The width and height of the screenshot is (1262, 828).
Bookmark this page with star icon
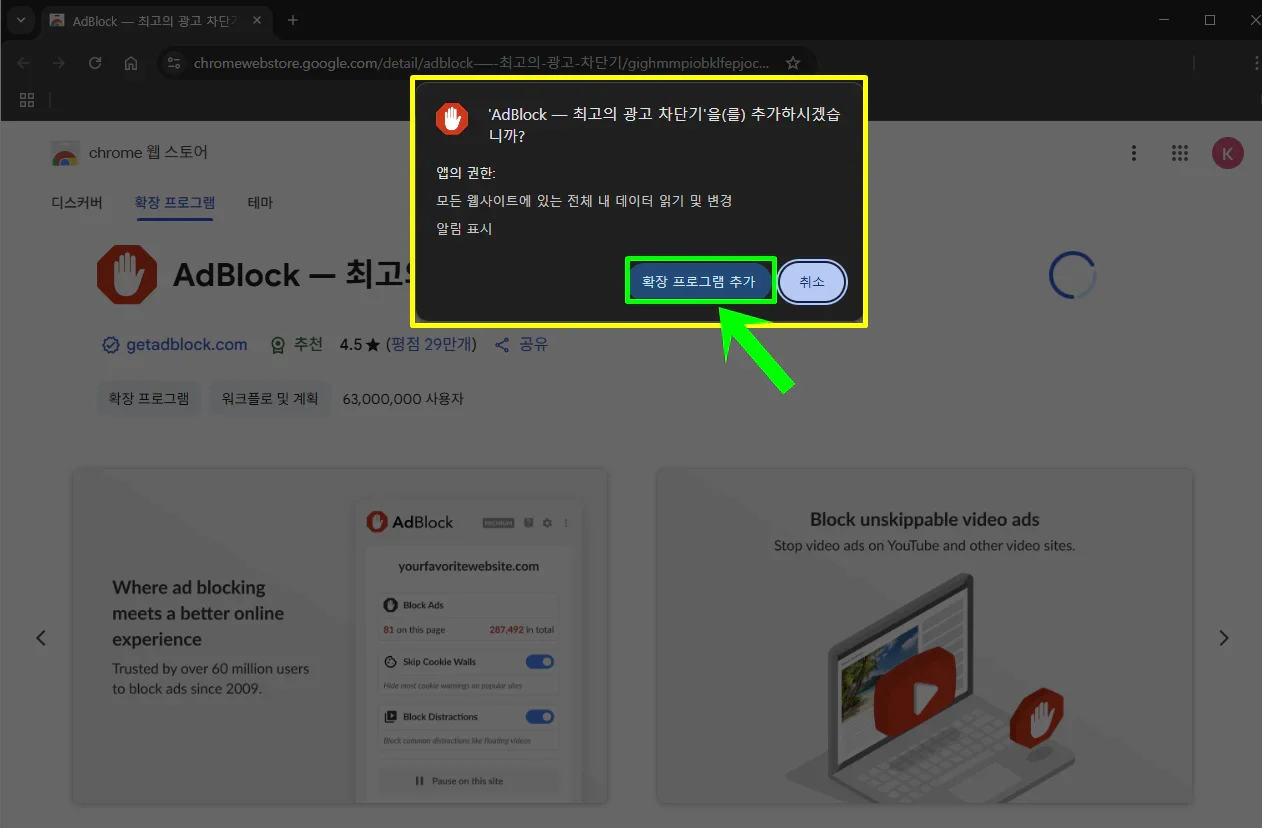793,63
